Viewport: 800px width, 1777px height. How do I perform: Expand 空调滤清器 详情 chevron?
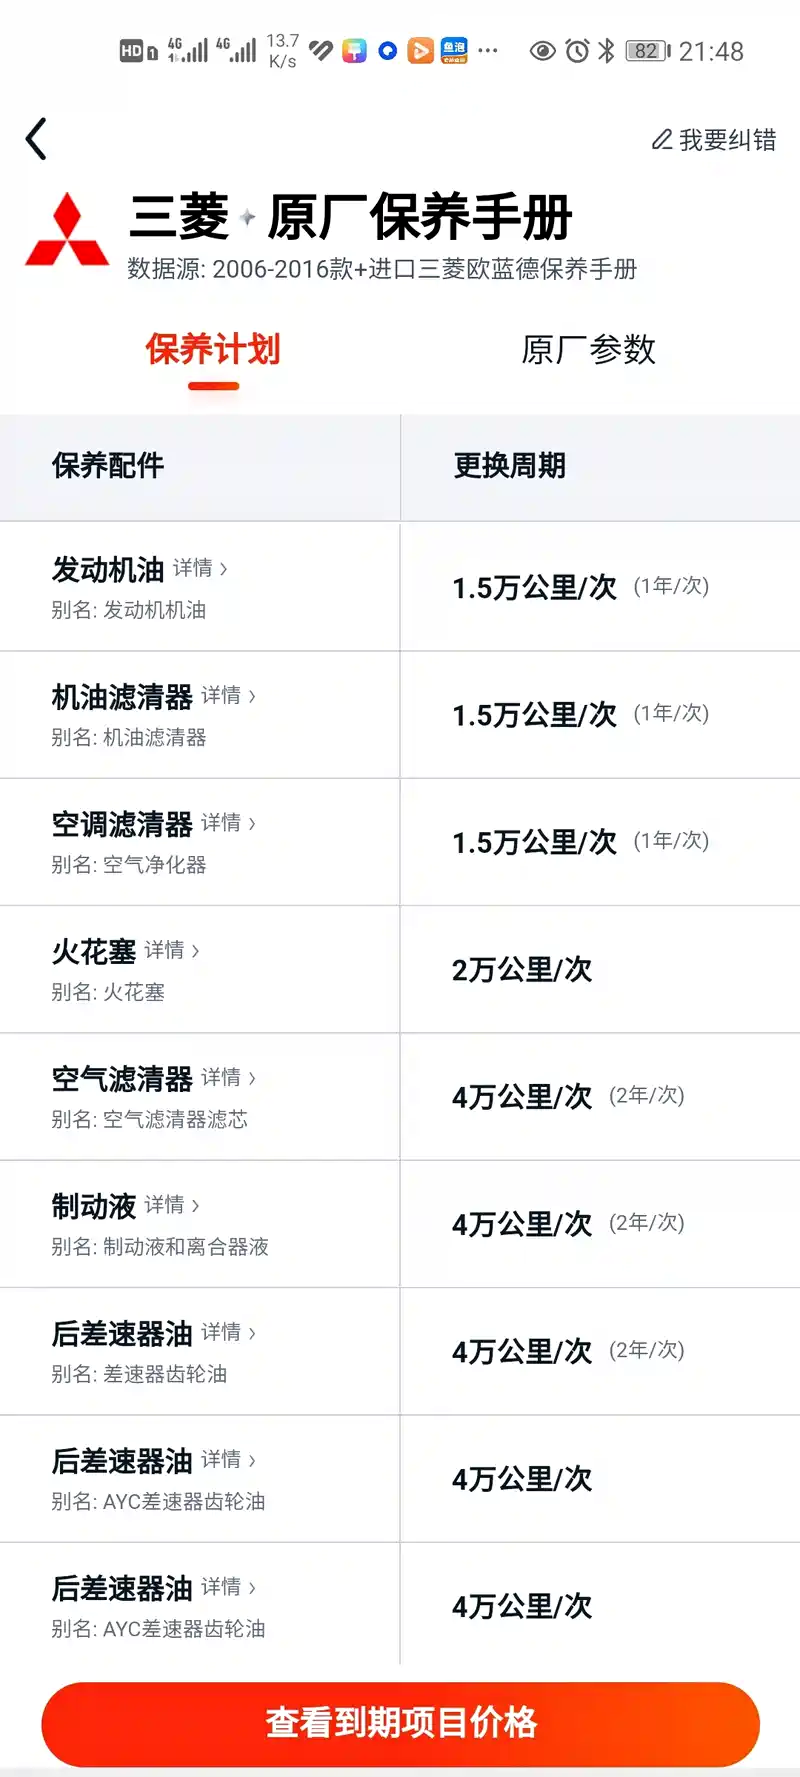[252, 823]
